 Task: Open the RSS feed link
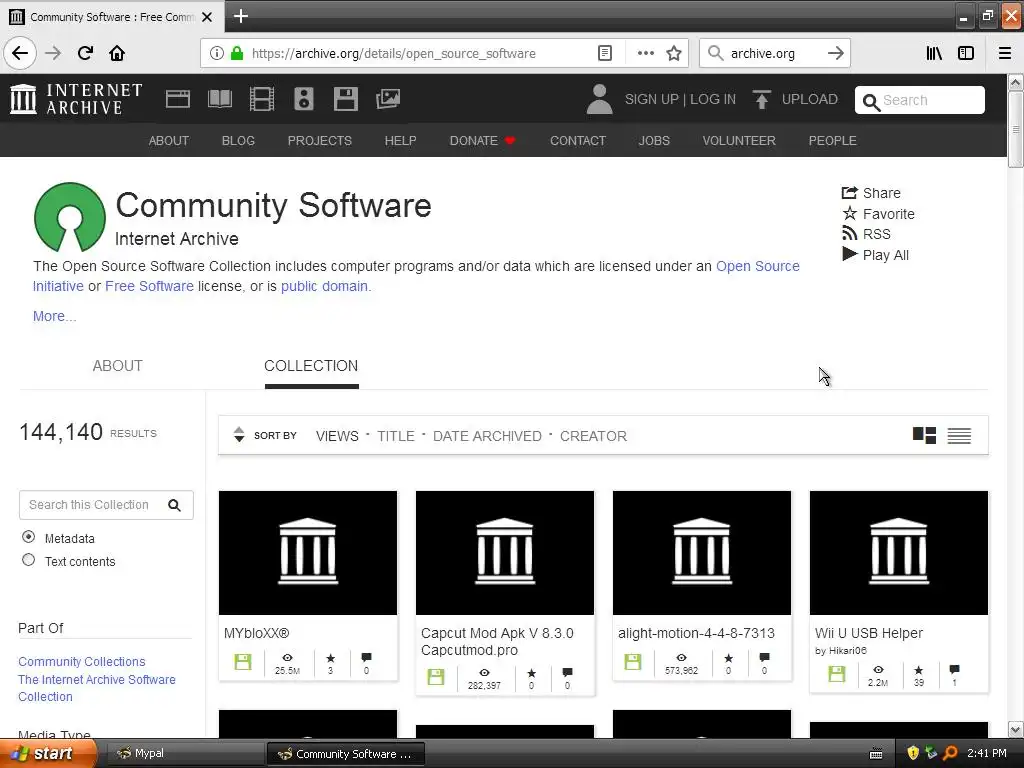pyautogui.click(x=866, y=234)
